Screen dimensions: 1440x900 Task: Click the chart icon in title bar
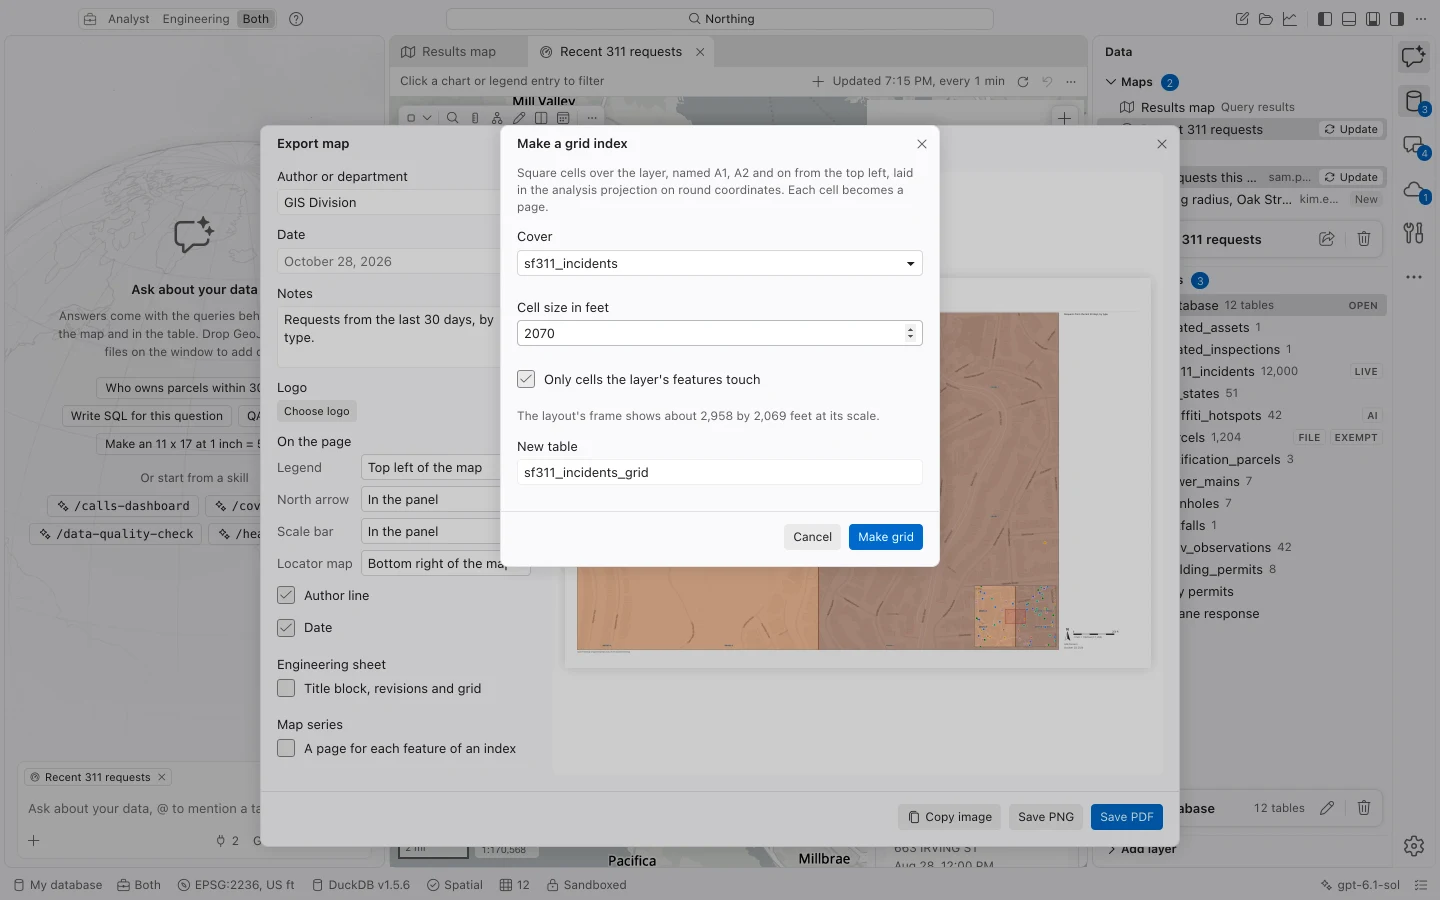point(1290,19)
